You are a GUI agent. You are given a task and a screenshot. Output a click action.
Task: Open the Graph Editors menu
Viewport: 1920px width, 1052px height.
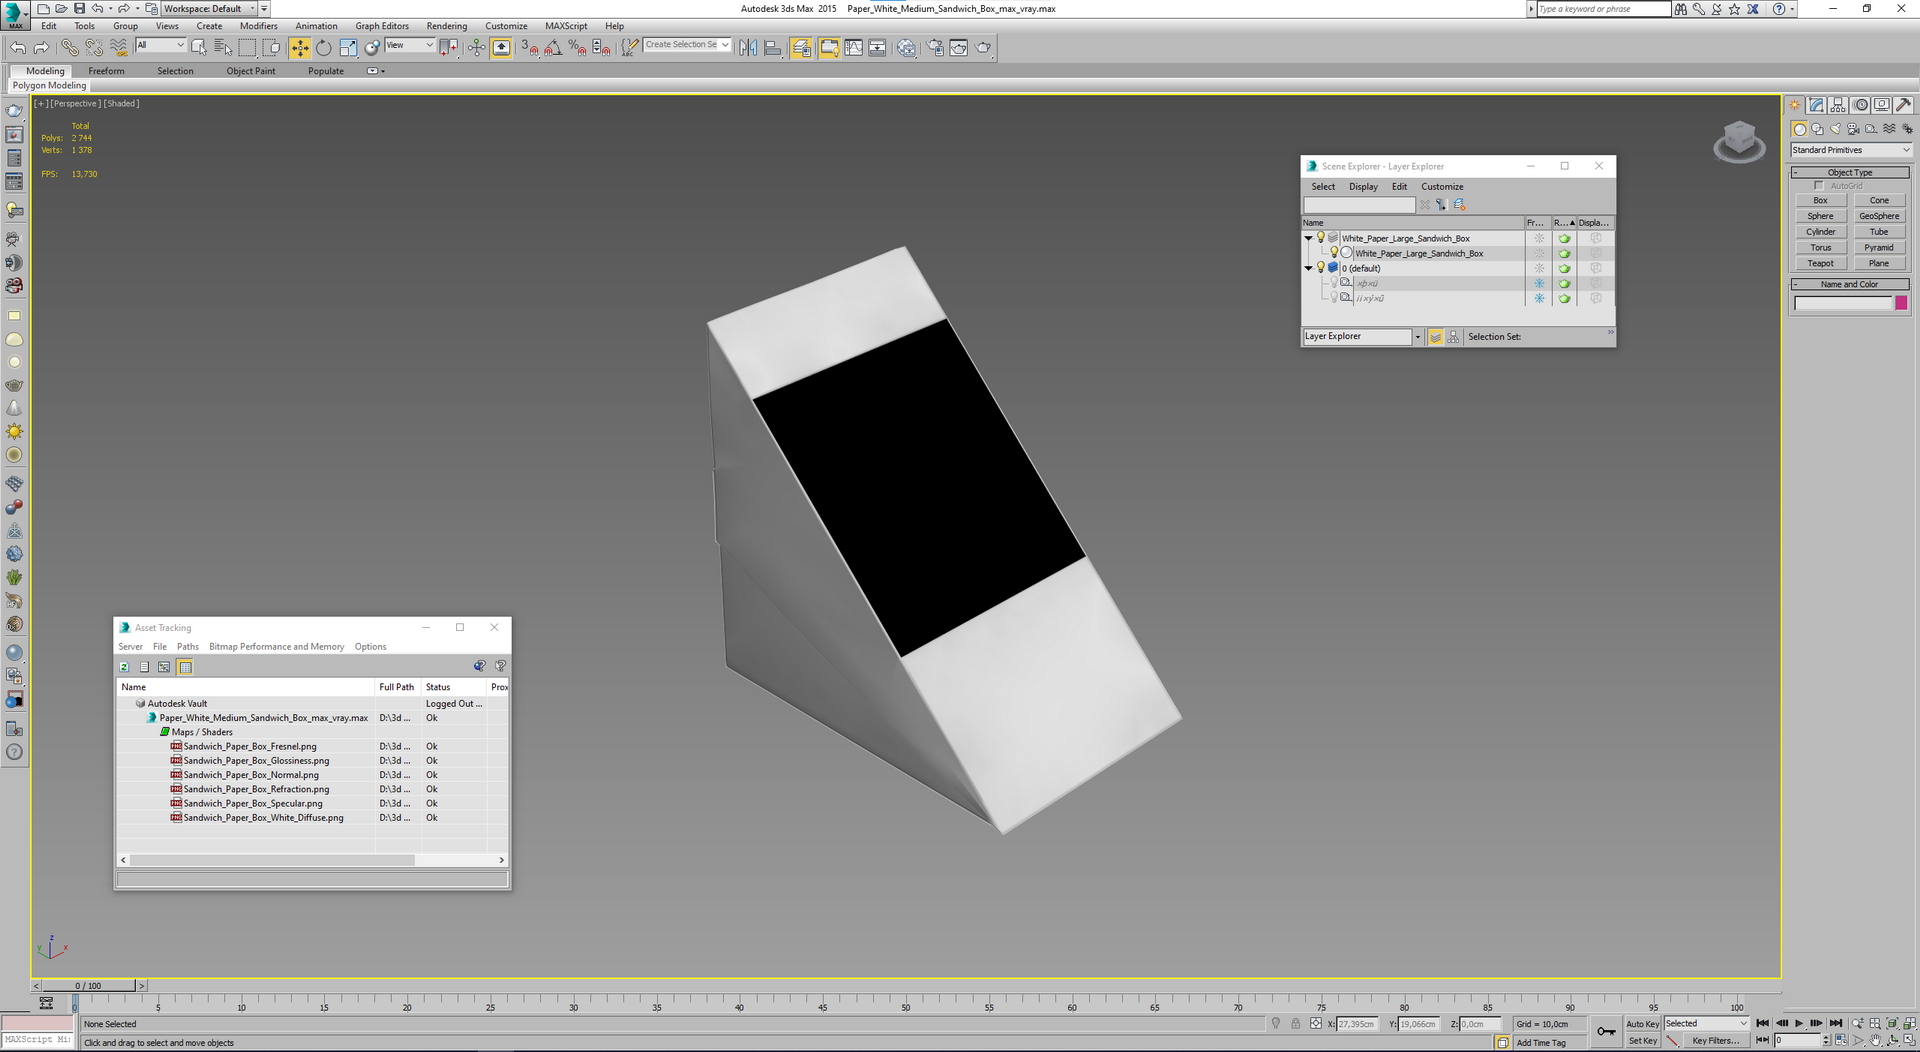coord(382,26)
